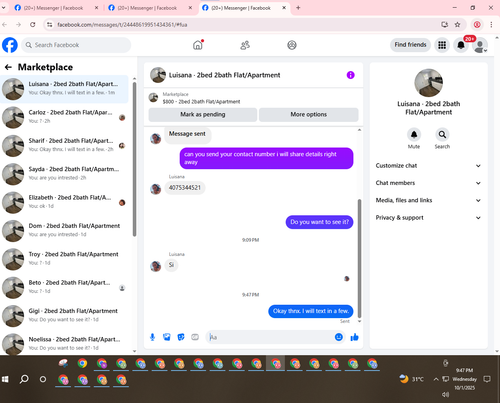Image resolution: width=500 pixels, height=403 pixels.
Task: Click the browser address bar URL
Action: coord(122,25)
